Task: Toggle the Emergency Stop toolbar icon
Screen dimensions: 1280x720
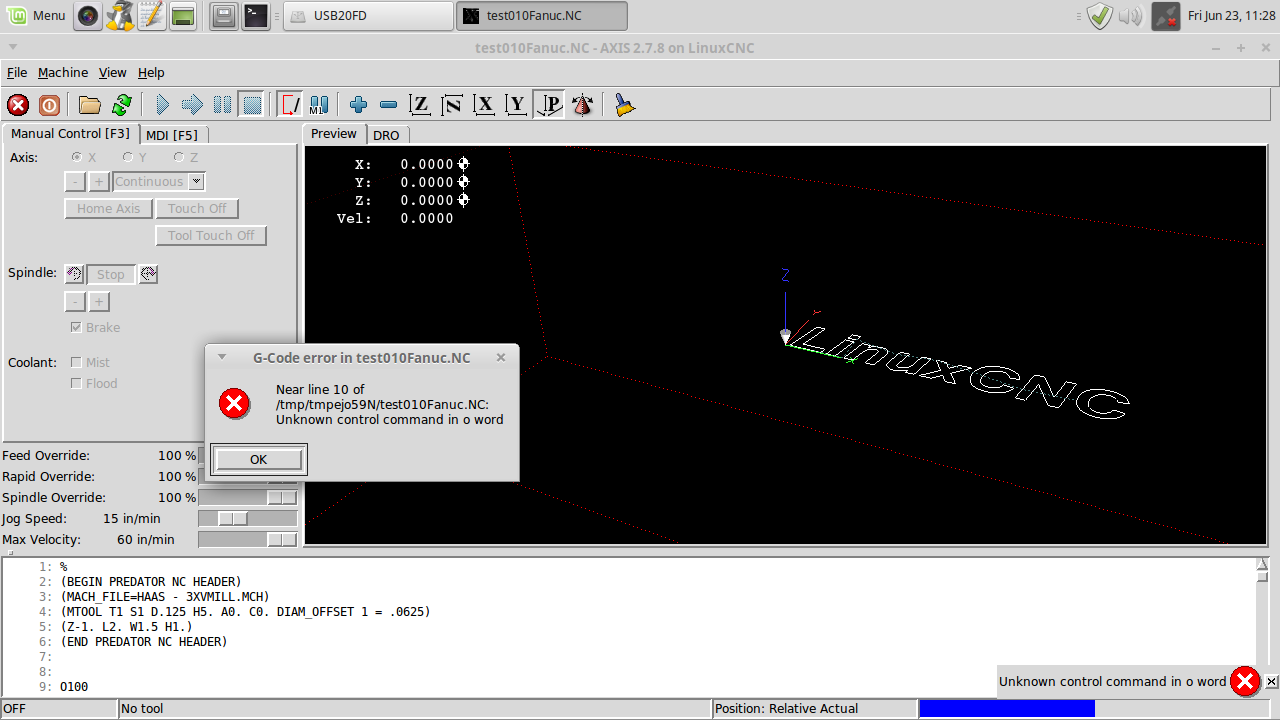Action: click(18, 105)
